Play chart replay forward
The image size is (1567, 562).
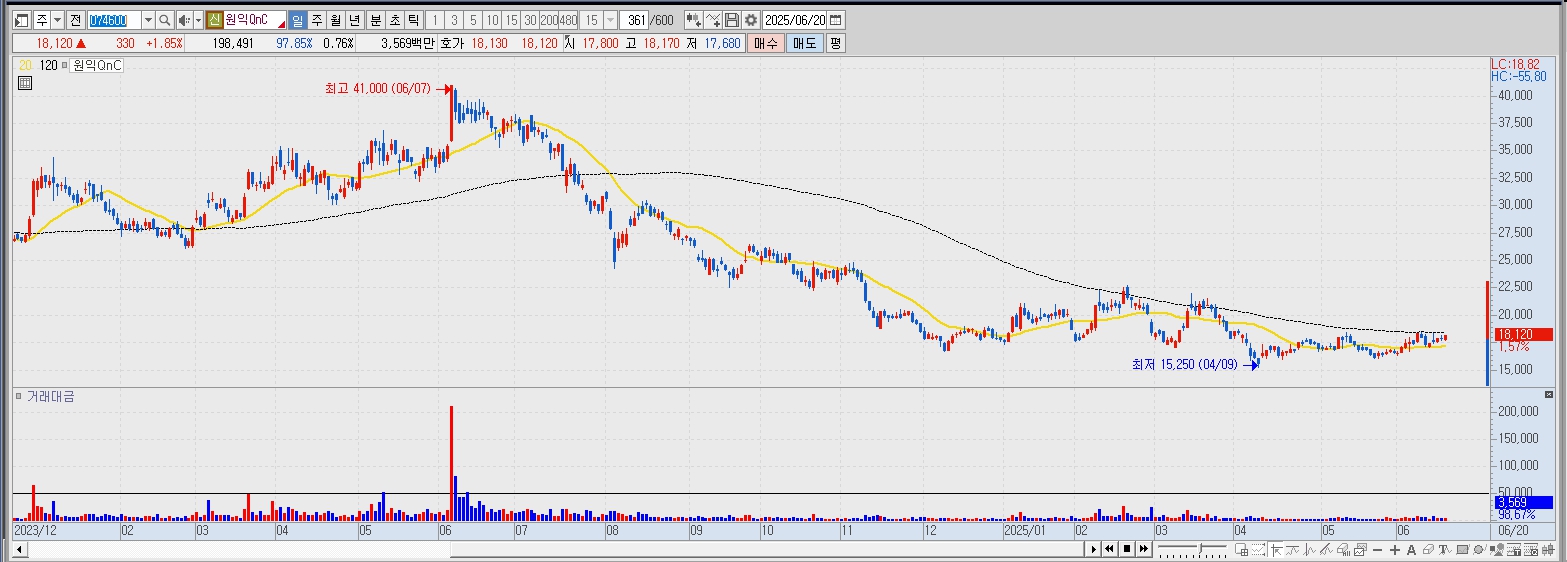pyautogui.click(x=1094, y=549)
